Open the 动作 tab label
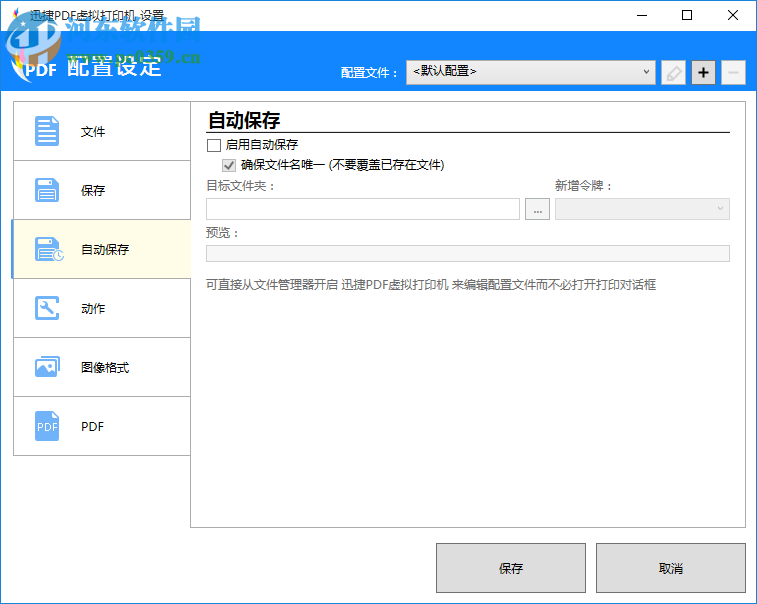The image size is (757, 604). click(x=93, y=308)
